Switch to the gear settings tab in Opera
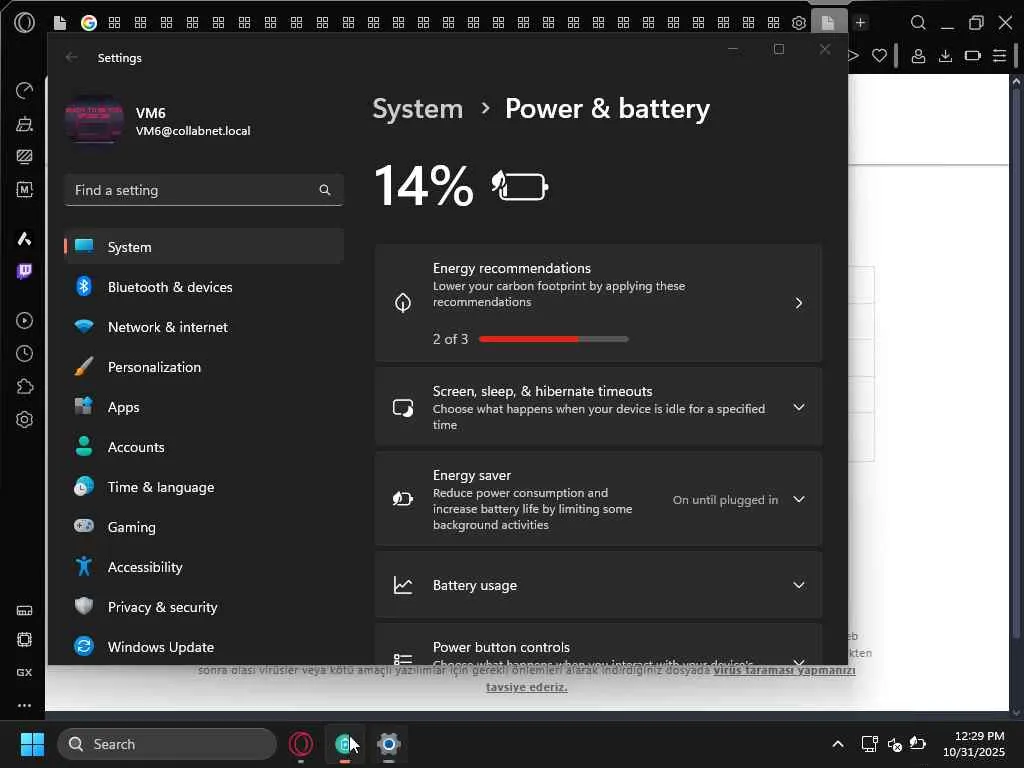 (x=799, y=23)
